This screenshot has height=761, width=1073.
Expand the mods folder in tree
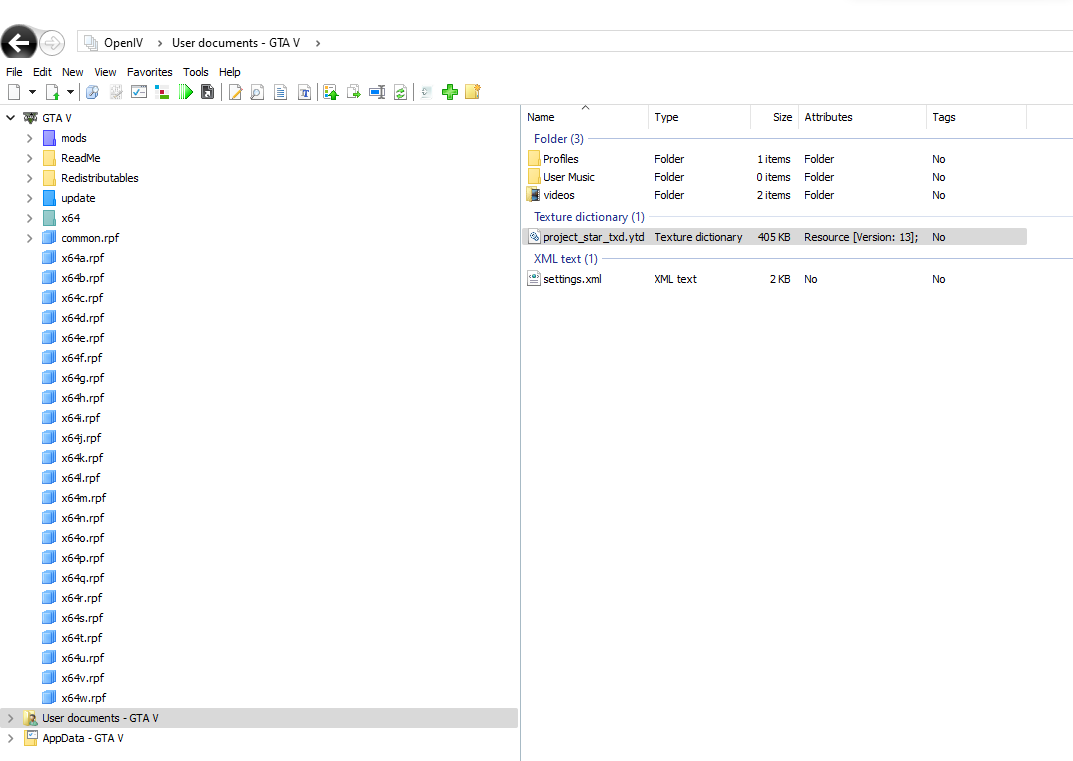click(x=30, y=138)
